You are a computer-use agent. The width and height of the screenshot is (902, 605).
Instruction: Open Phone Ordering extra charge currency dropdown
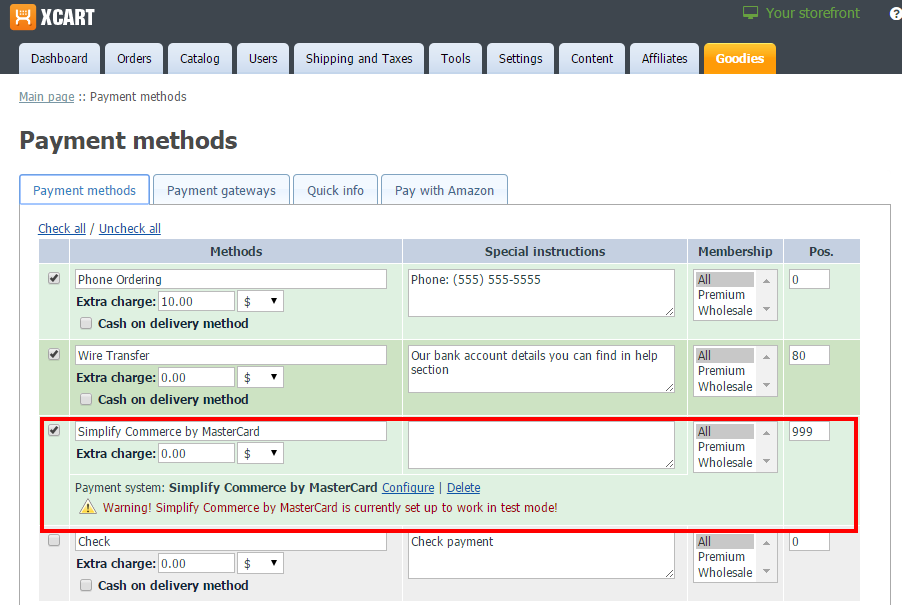(261, 301)
